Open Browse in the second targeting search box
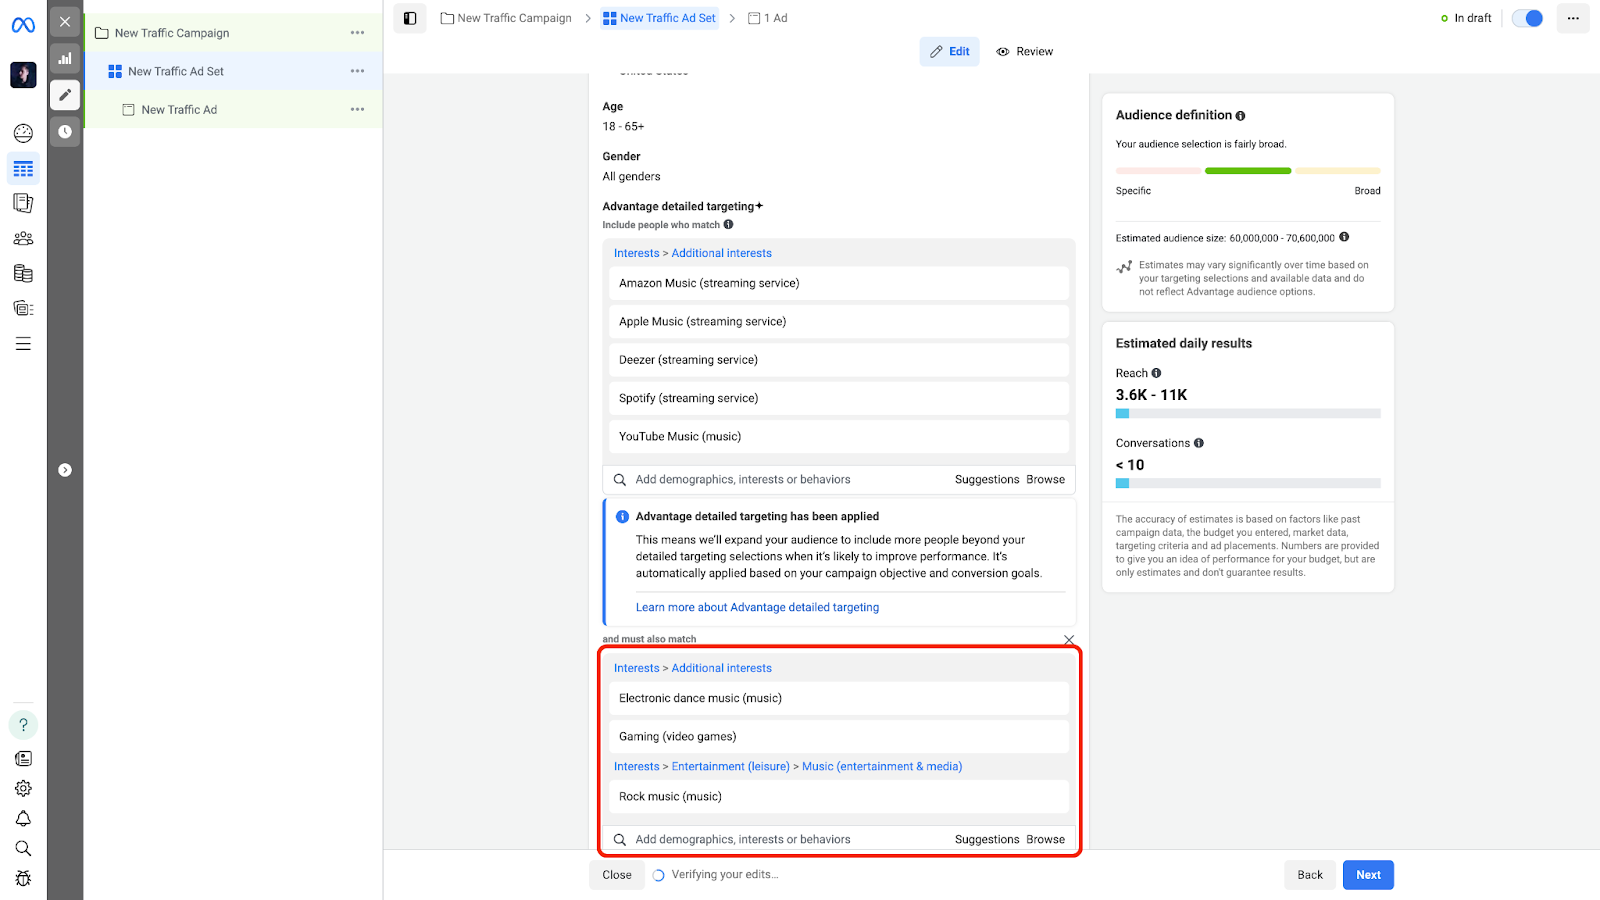The width and height of the screenshot is (1600, 900). [1046, 840]
